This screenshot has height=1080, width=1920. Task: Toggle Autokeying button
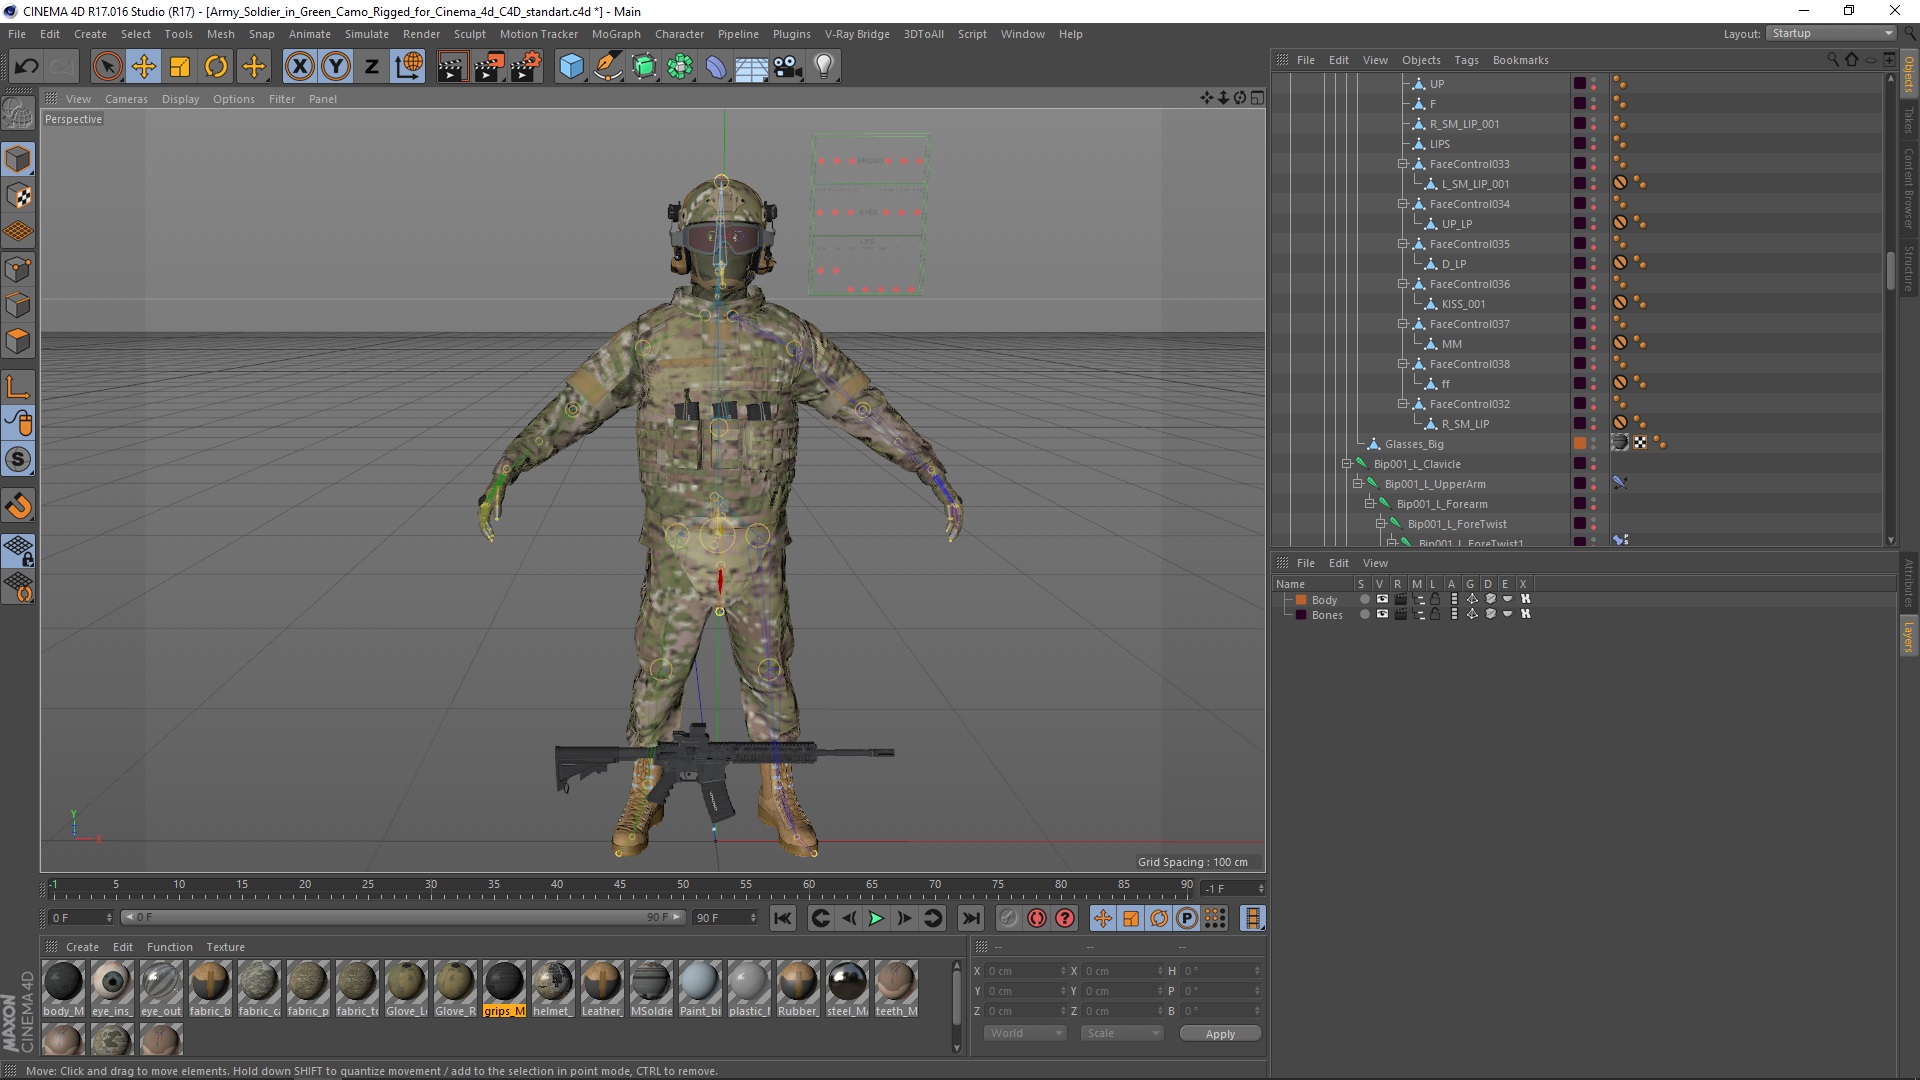point(1037,918)
